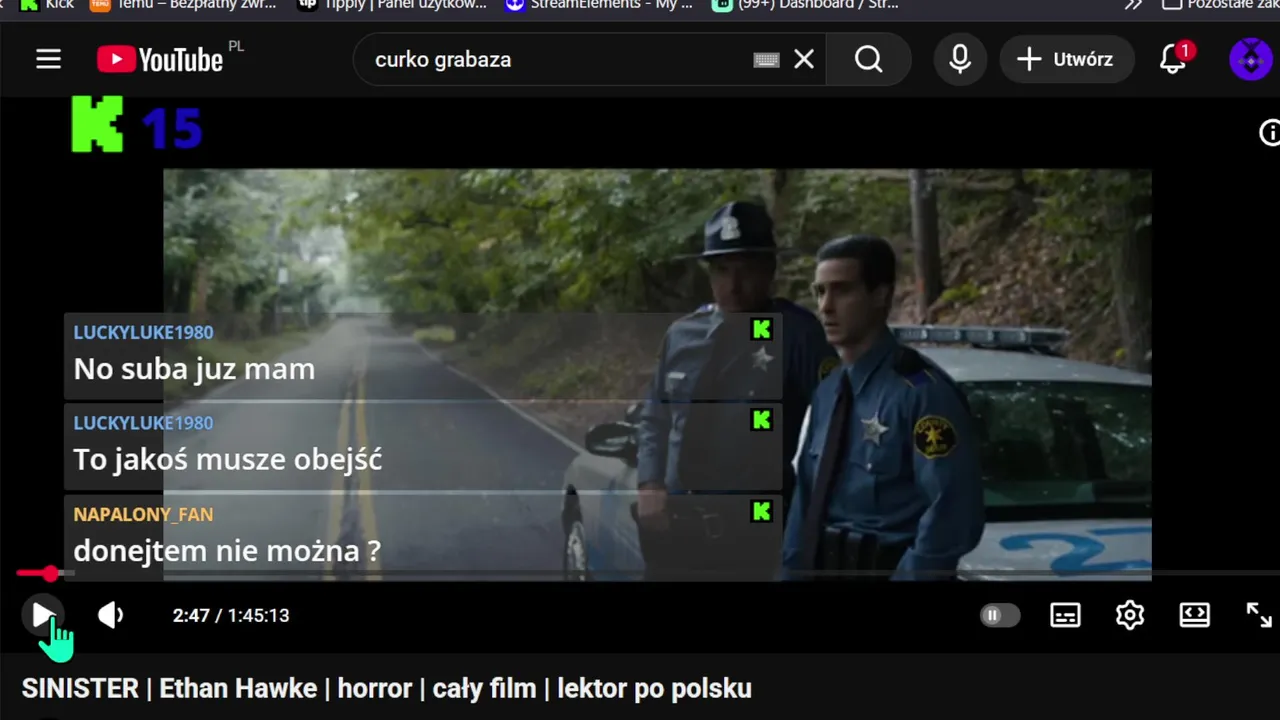This screenshot has height=720, width=1280.
Task: Open the player settings gear
Action: 1130,615
